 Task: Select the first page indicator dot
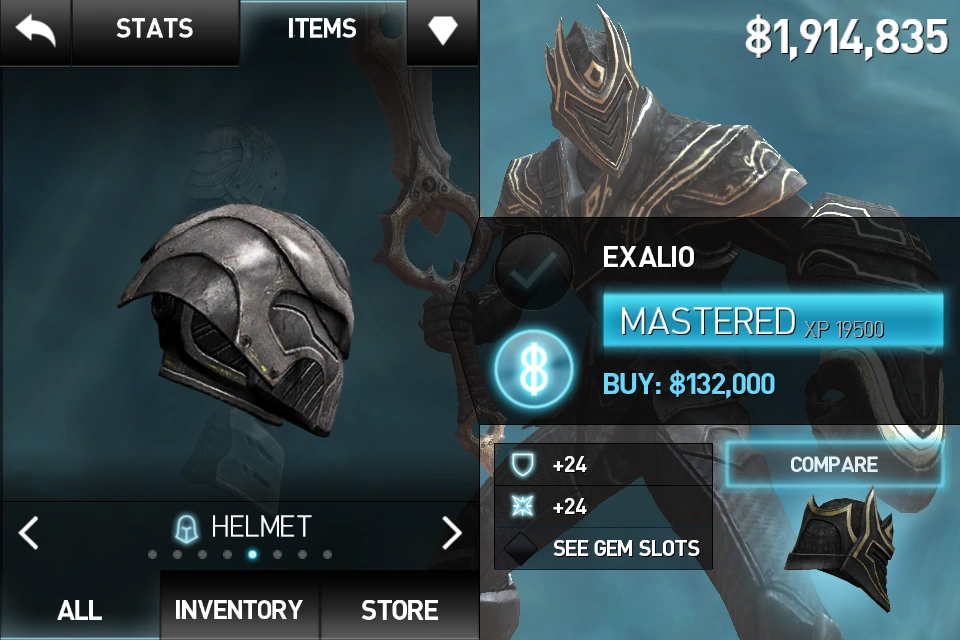(x=152, y=555)
